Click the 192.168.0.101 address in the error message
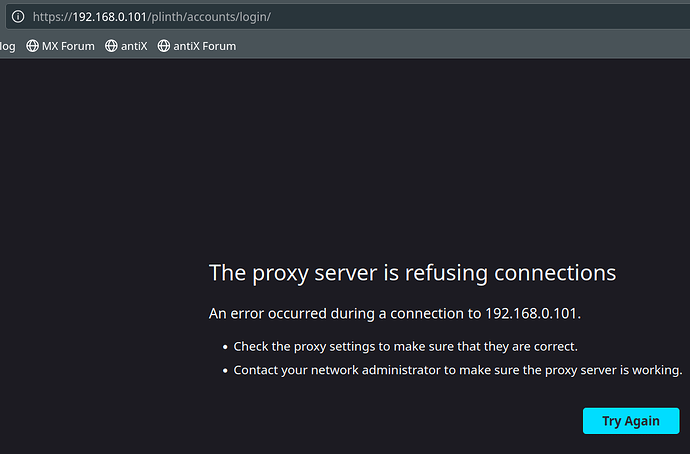 click(531, 313)
